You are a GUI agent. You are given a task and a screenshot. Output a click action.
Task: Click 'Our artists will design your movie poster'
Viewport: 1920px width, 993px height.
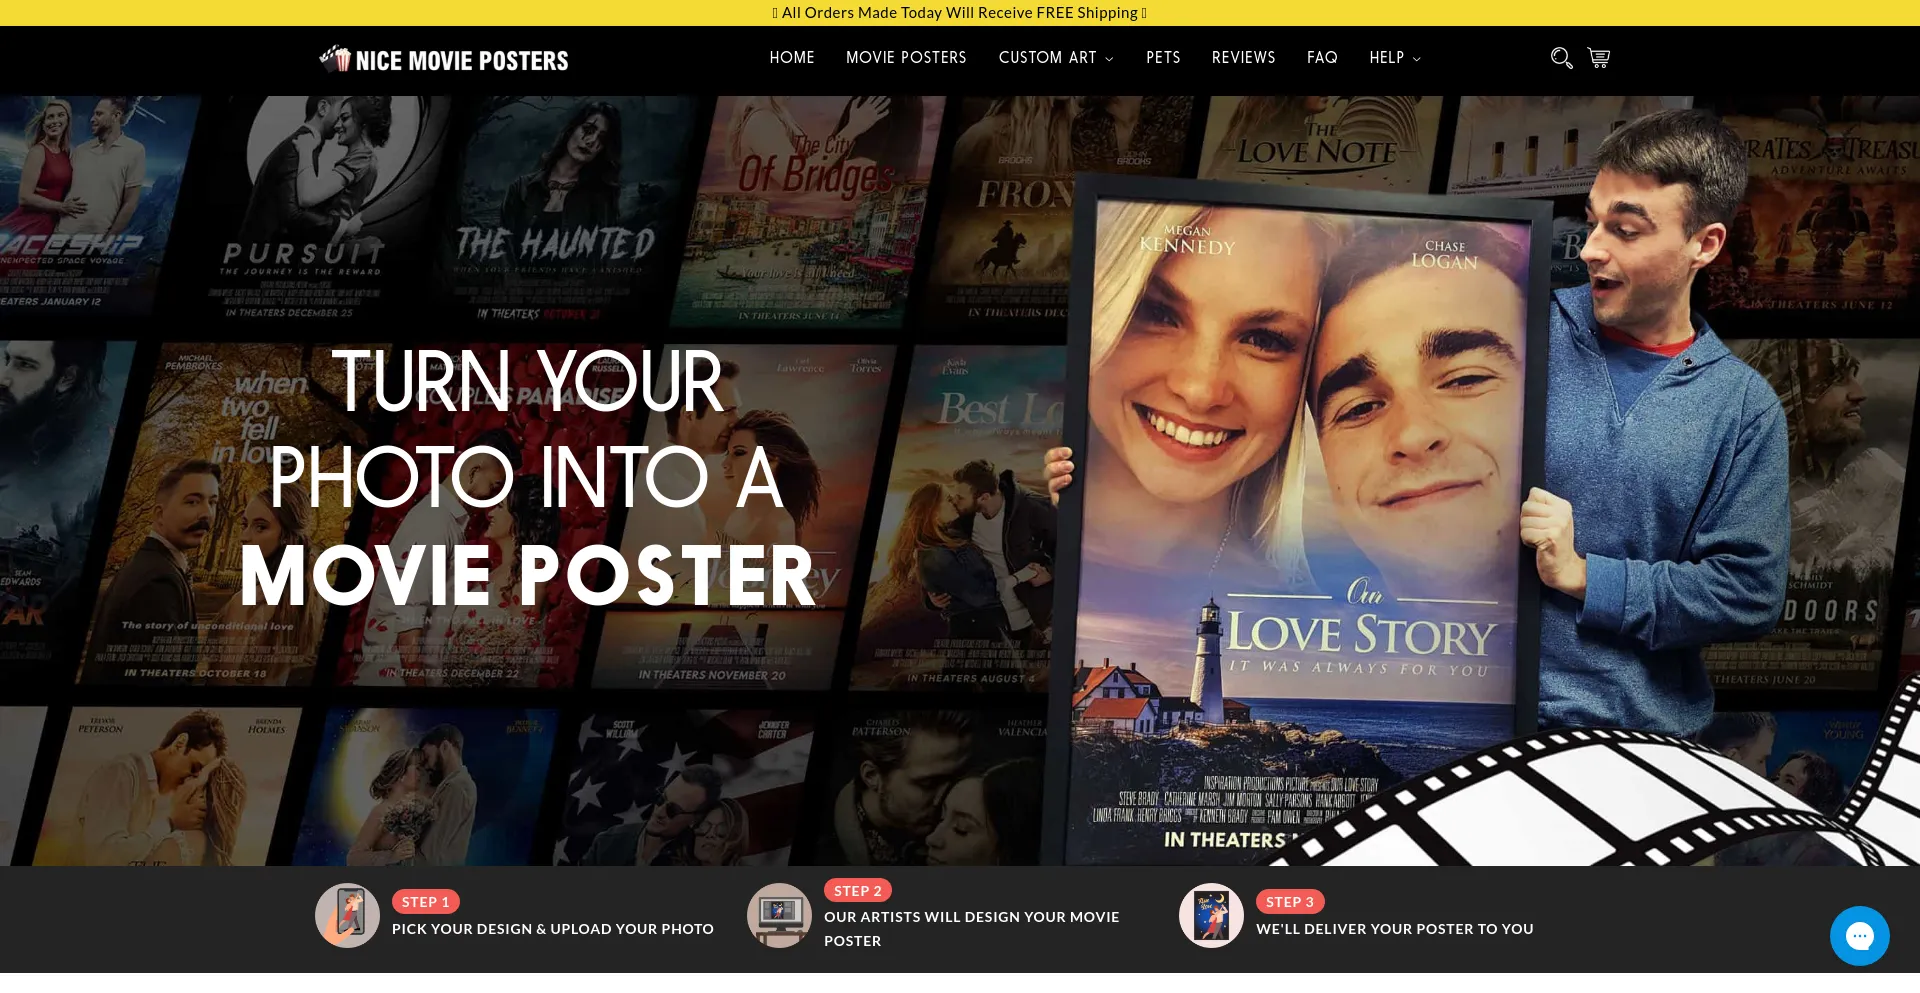pyautogui.click(x=972, y=929)
